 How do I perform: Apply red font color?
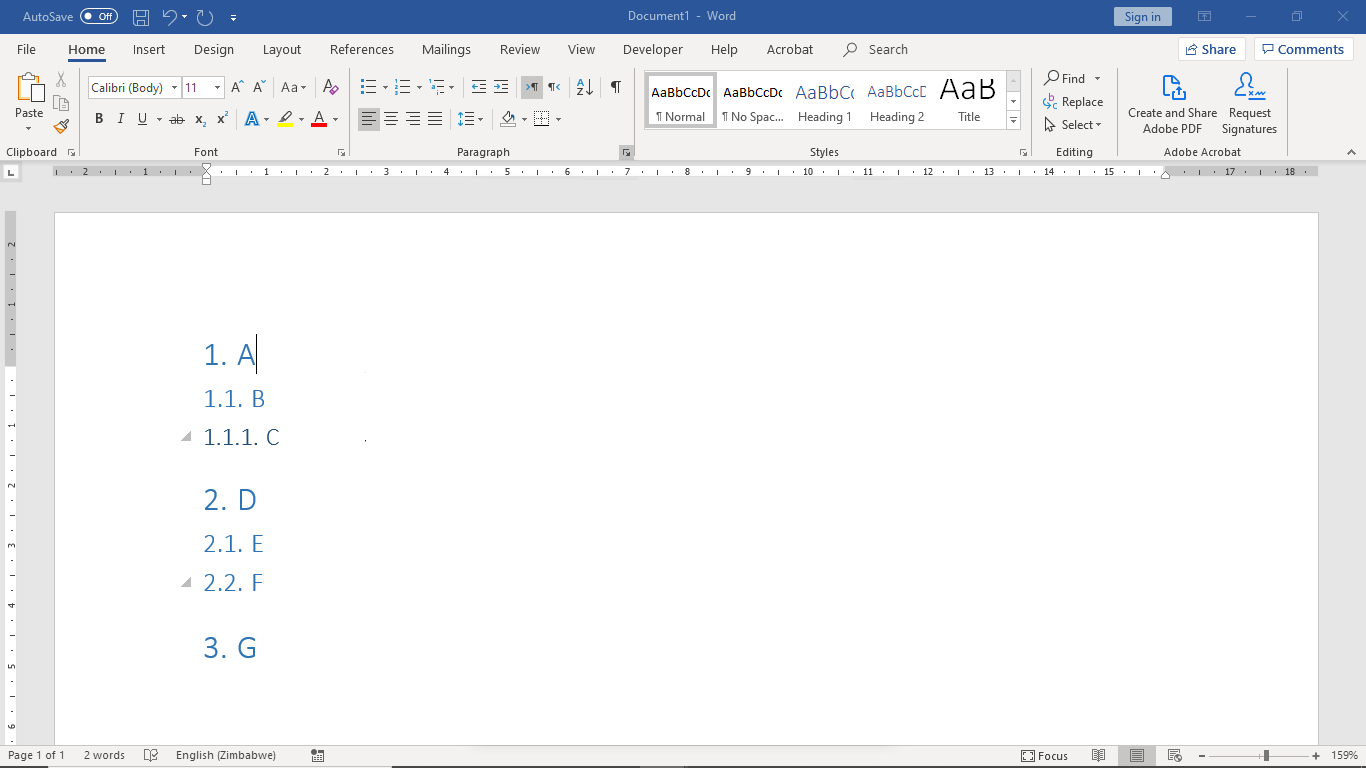(x=319, y=119)
